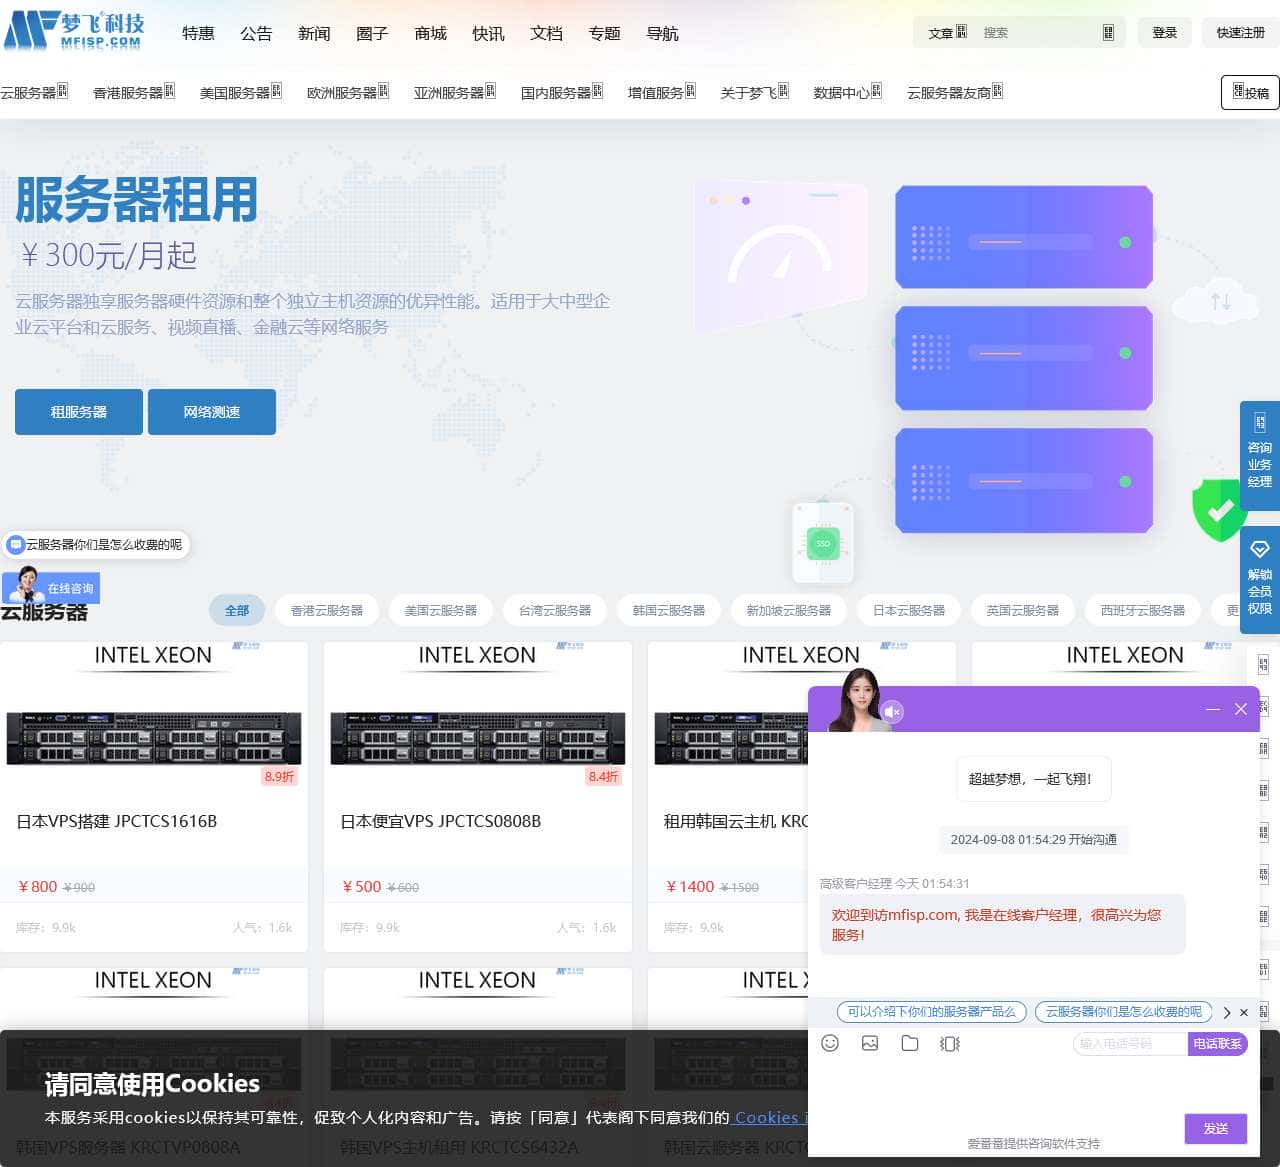This screenshot has width=1280, height=1167.
Task: Open the 商城 menu item
Action: pyautogui.click(x=430, y=33)
